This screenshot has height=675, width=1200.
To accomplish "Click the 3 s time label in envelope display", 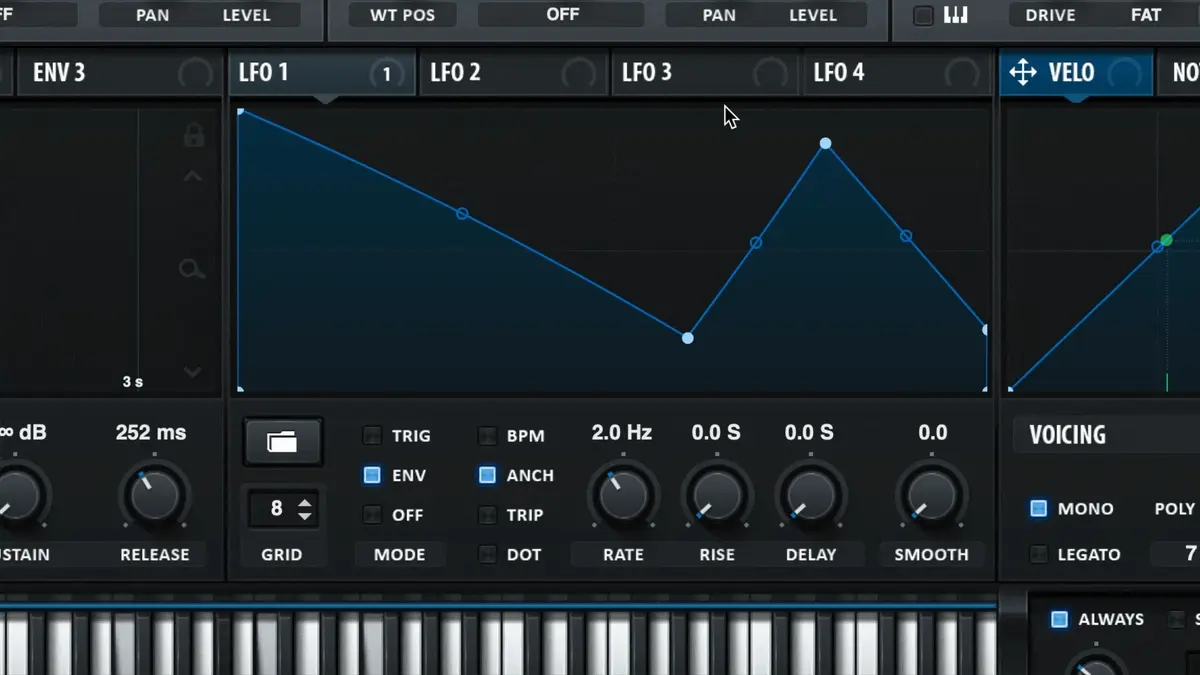I will pos(132,382).
